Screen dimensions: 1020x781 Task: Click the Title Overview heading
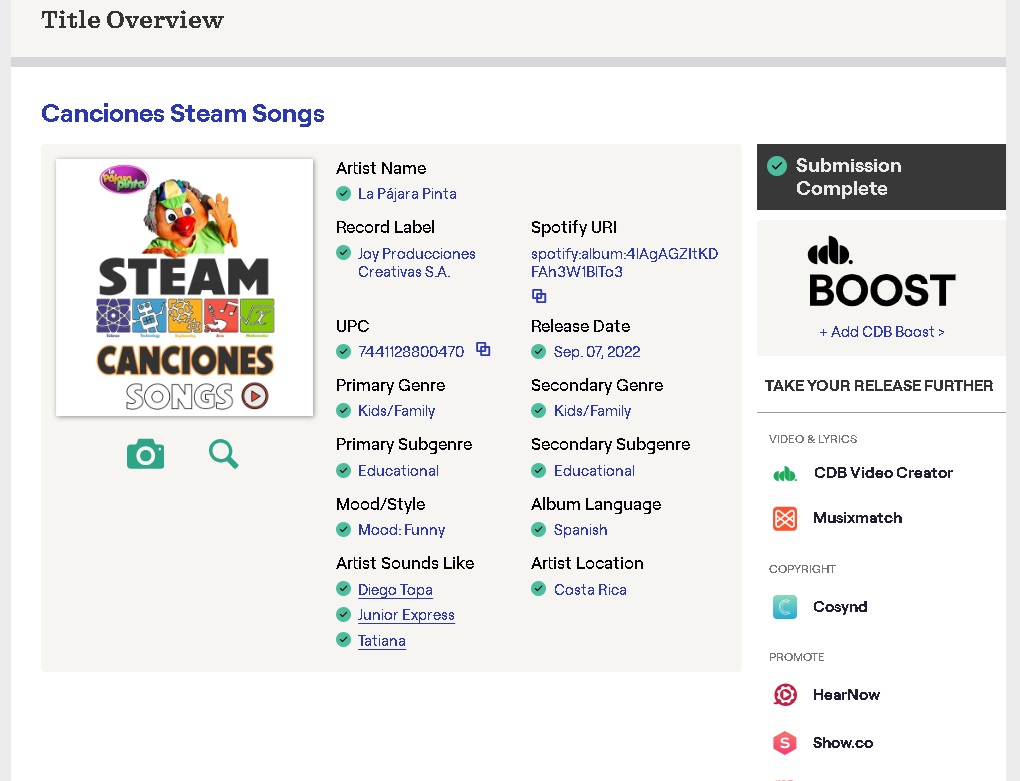[x=133, y=20]
